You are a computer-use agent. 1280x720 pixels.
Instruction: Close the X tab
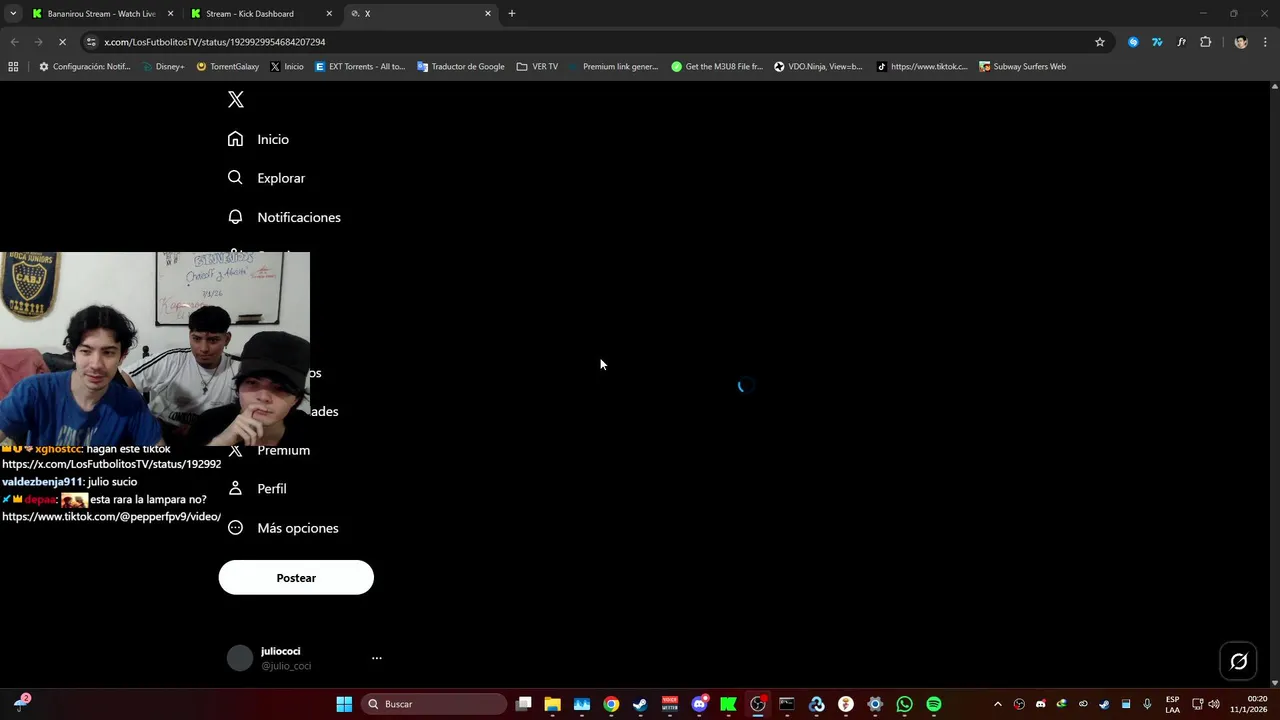[x=488, y=14]
